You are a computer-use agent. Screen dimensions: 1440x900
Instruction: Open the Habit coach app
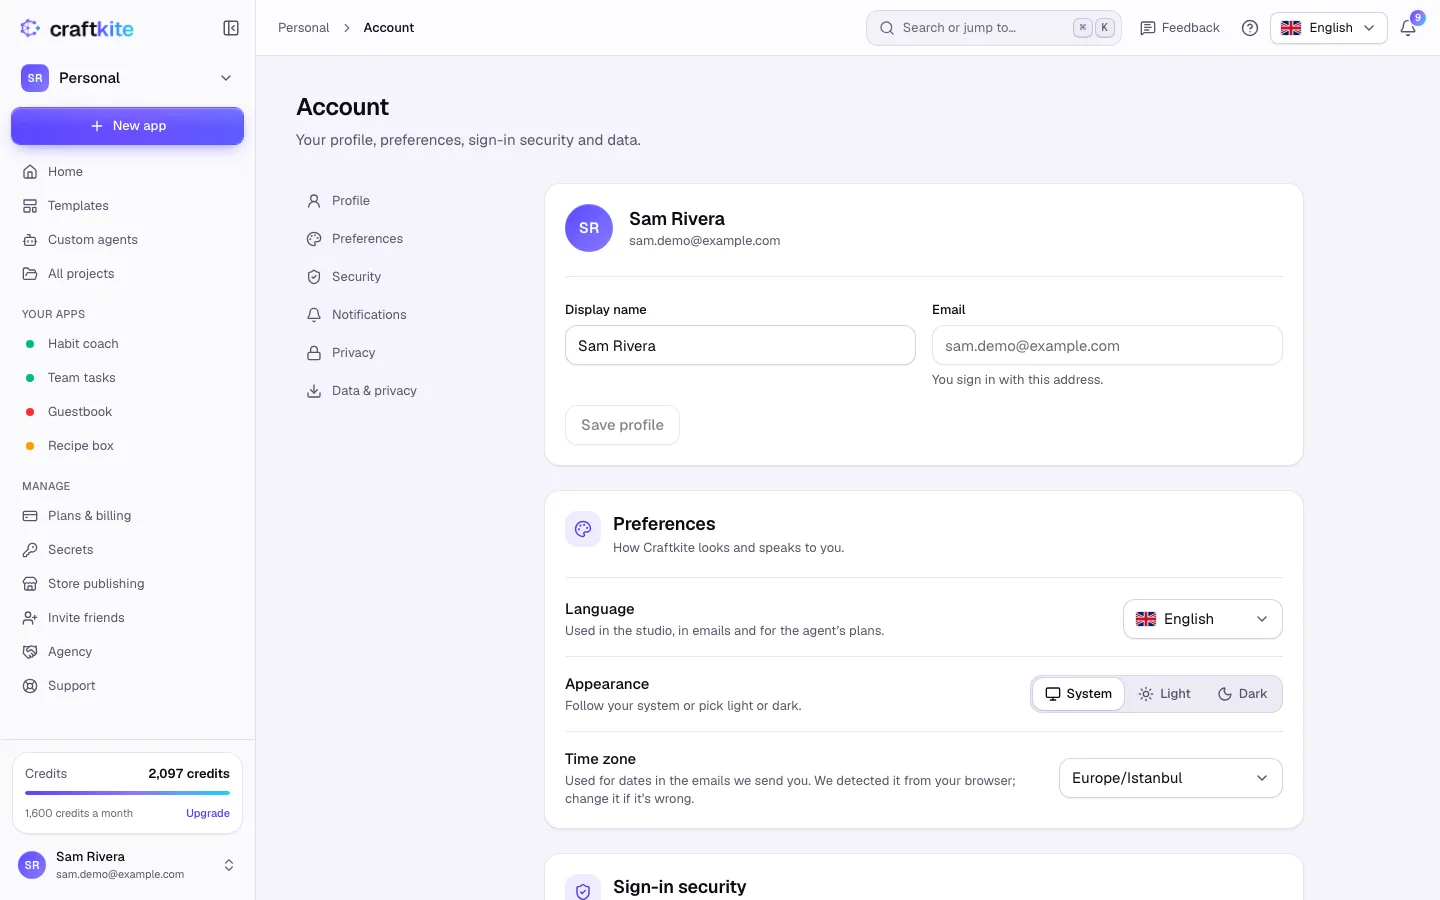point(127,344)
